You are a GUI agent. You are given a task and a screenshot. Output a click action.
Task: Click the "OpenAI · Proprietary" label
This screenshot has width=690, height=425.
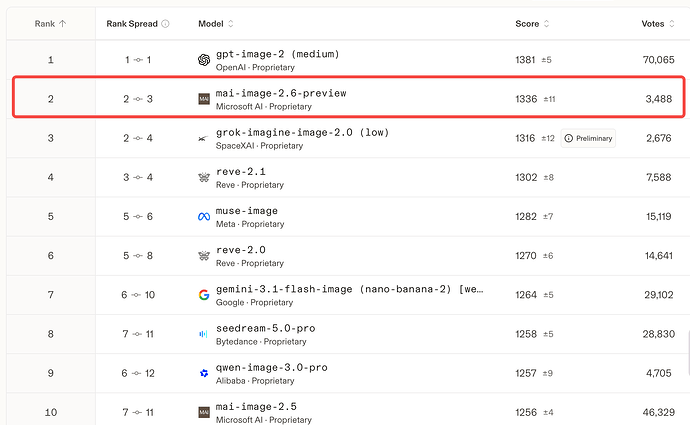point(255,67)
